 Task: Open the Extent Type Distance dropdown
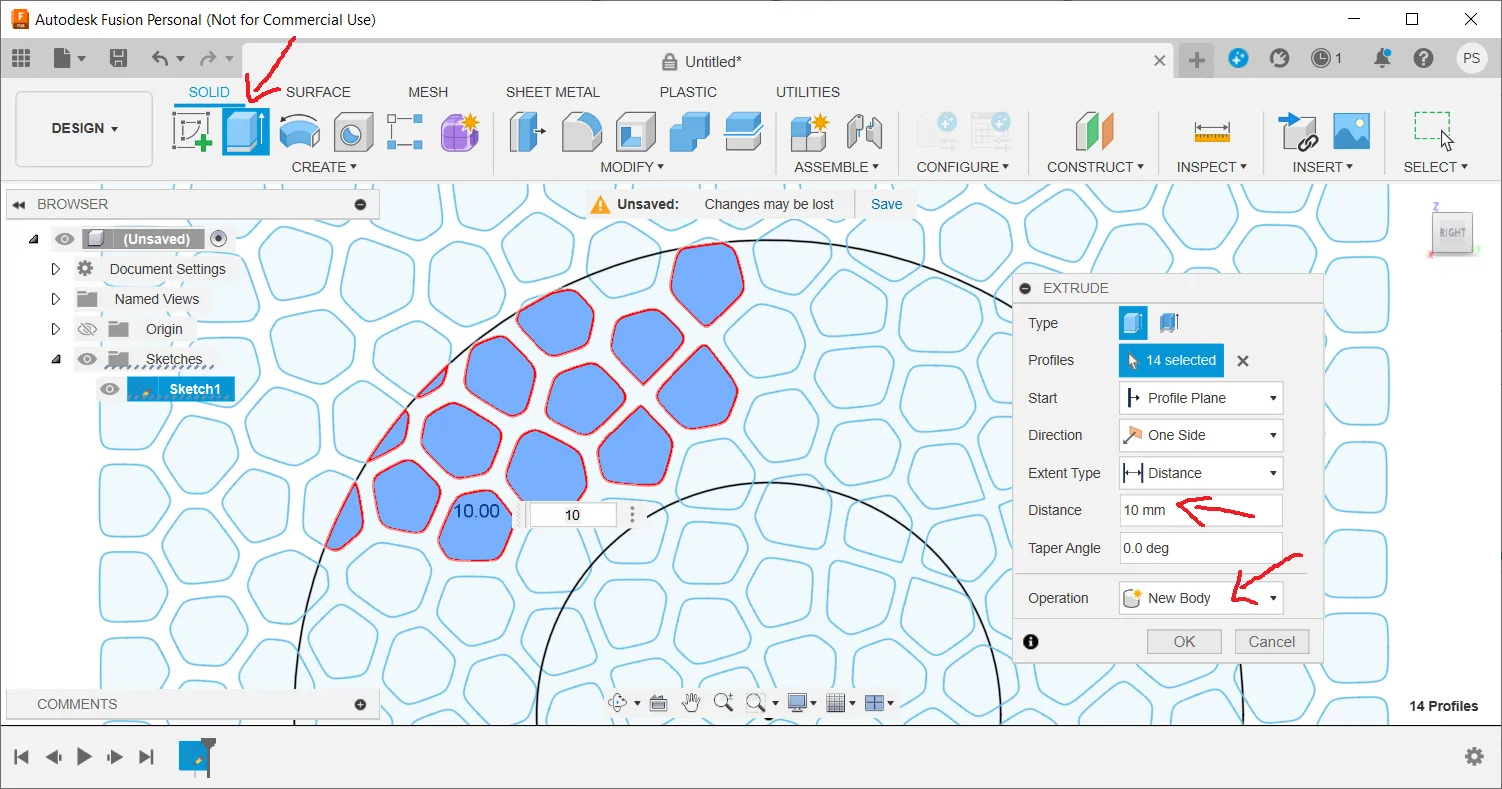tap(1201, 473)
